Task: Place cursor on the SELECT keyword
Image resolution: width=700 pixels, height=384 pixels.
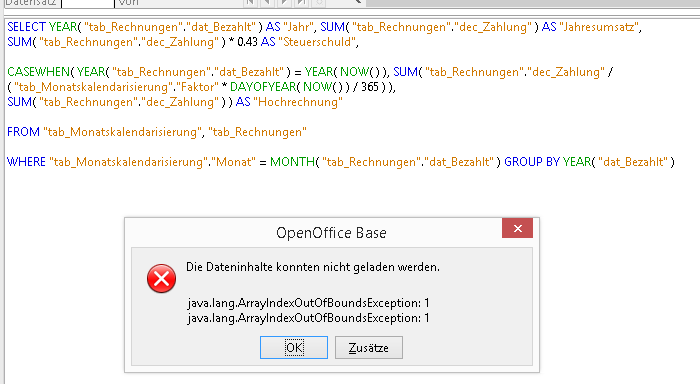Action: point(26,27)
